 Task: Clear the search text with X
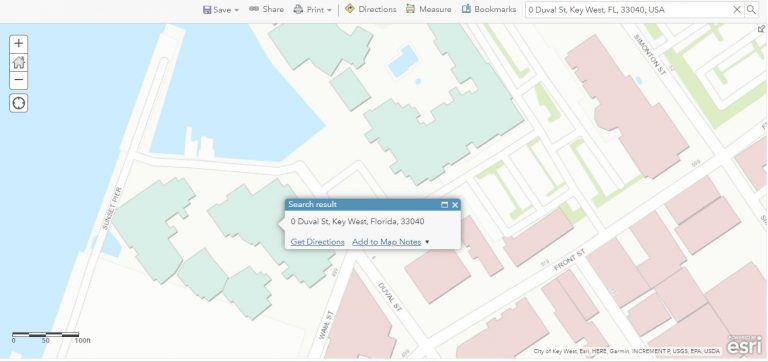tap(737, 9)
